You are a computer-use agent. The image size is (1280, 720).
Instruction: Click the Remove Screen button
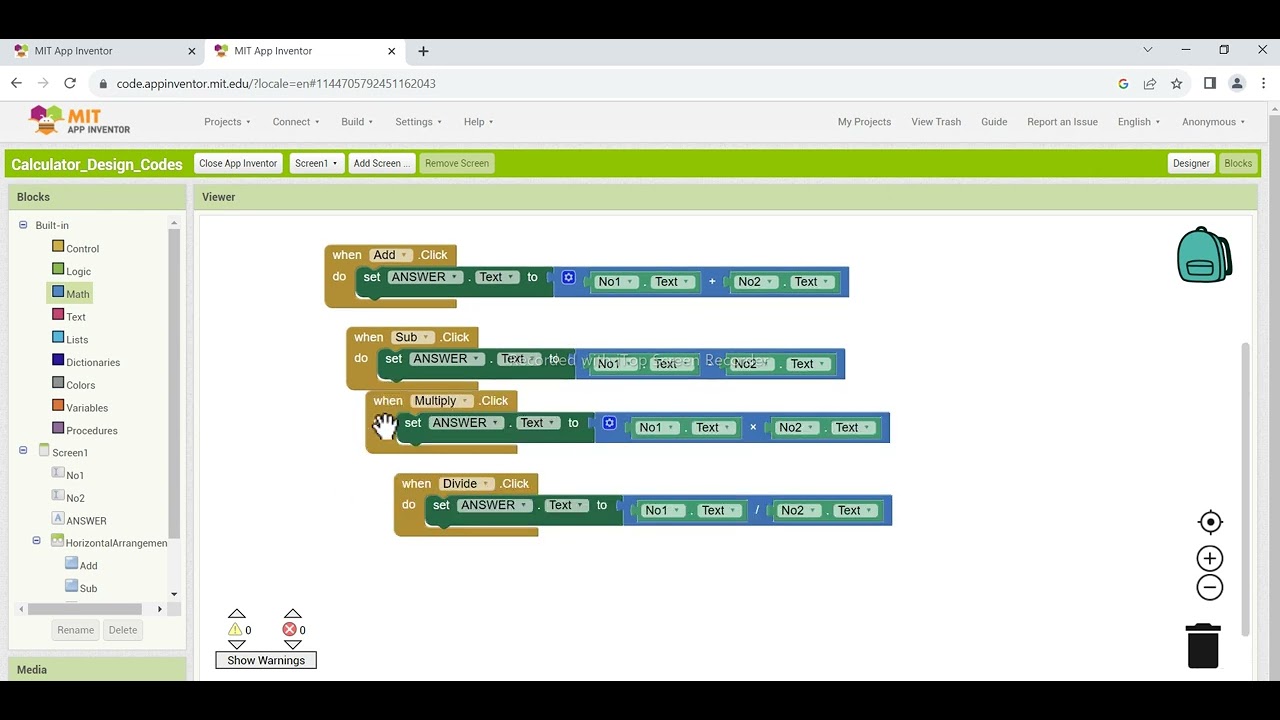pos(457,163)
